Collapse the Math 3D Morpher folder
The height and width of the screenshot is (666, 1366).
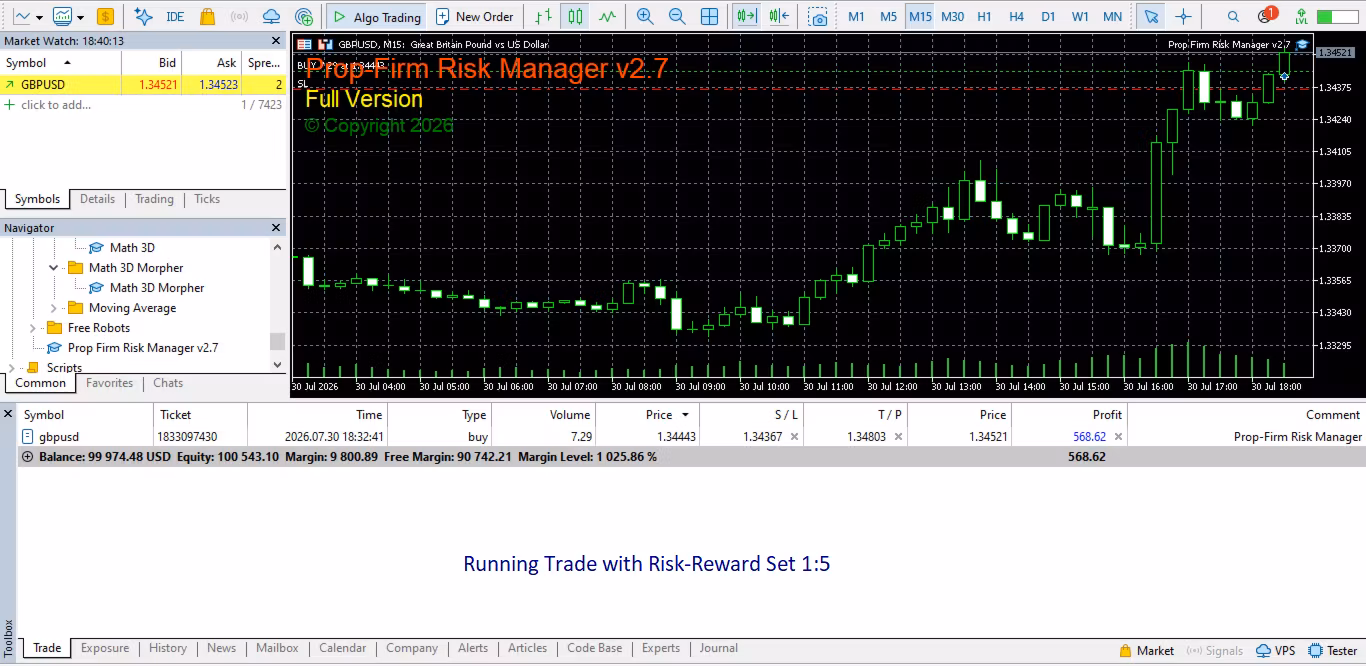pyautogui.click(x=54, y=268)
